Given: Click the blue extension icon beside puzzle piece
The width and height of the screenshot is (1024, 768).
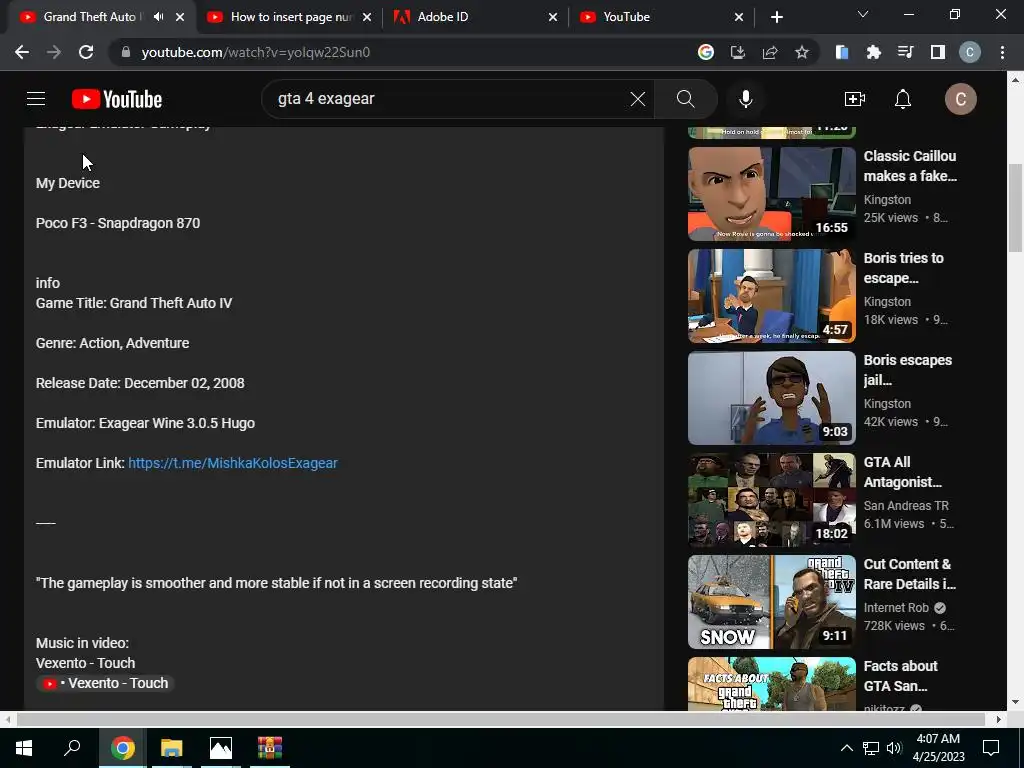Looking at the screenshot, I should coord(842,52).
